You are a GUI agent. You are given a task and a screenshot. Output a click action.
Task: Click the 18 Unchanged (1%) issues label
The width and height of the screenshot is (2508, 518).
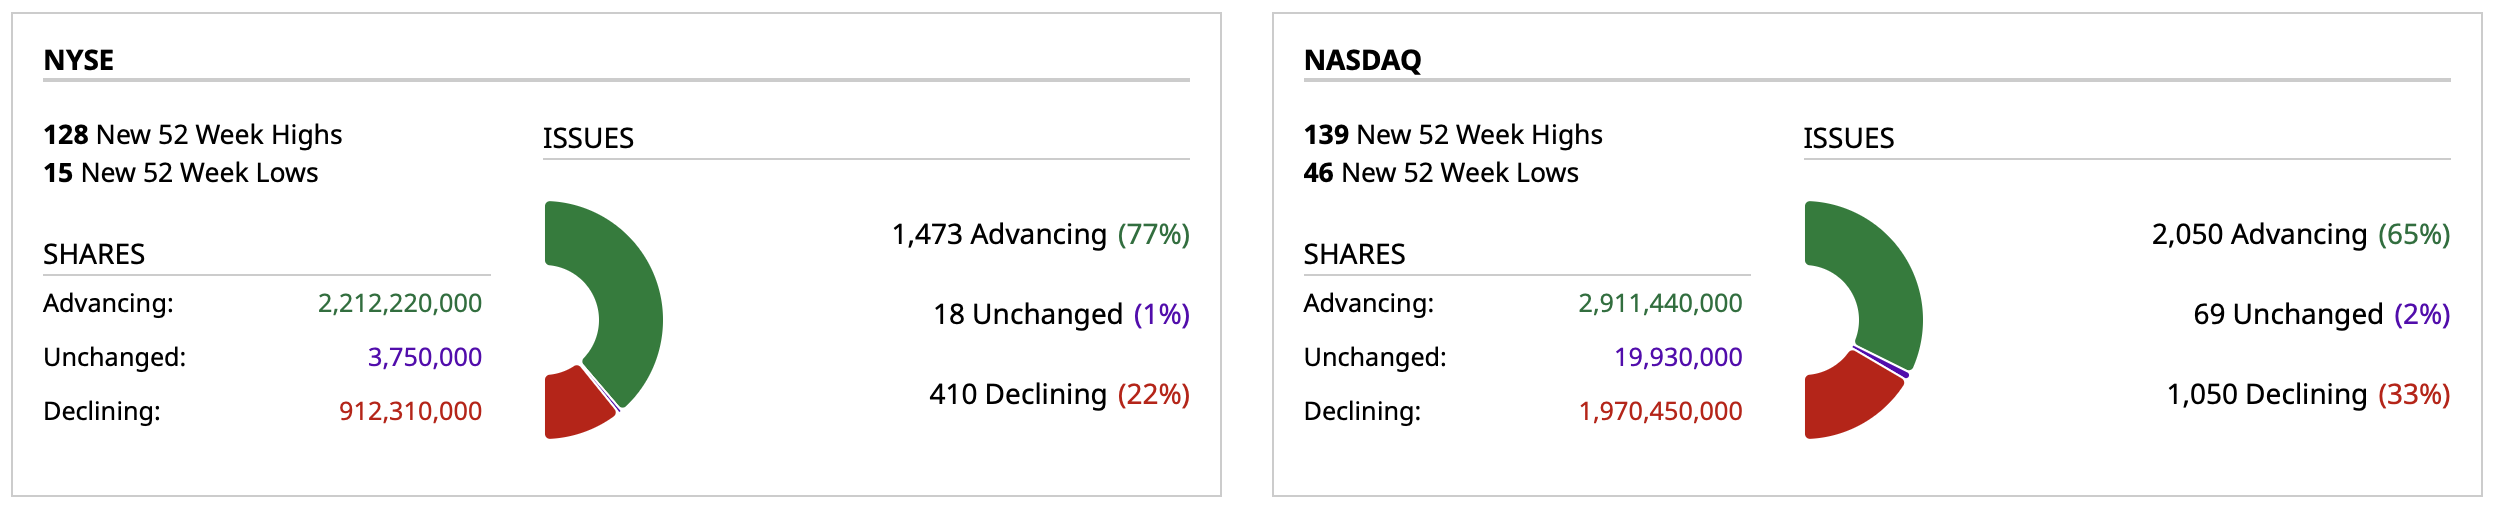1061,314
